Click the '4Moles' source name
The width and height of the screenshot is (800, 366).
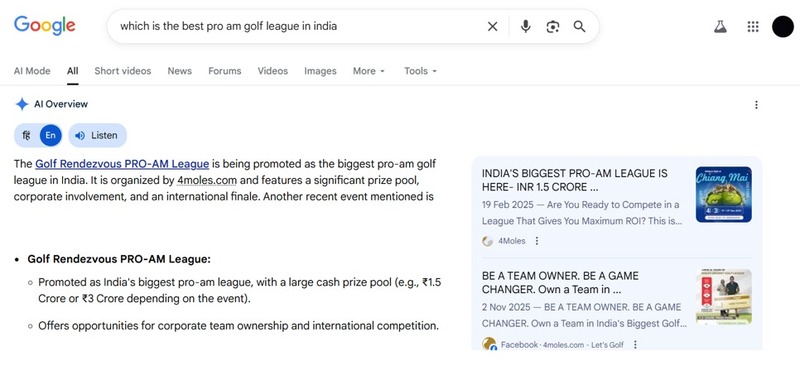point(511,241)
